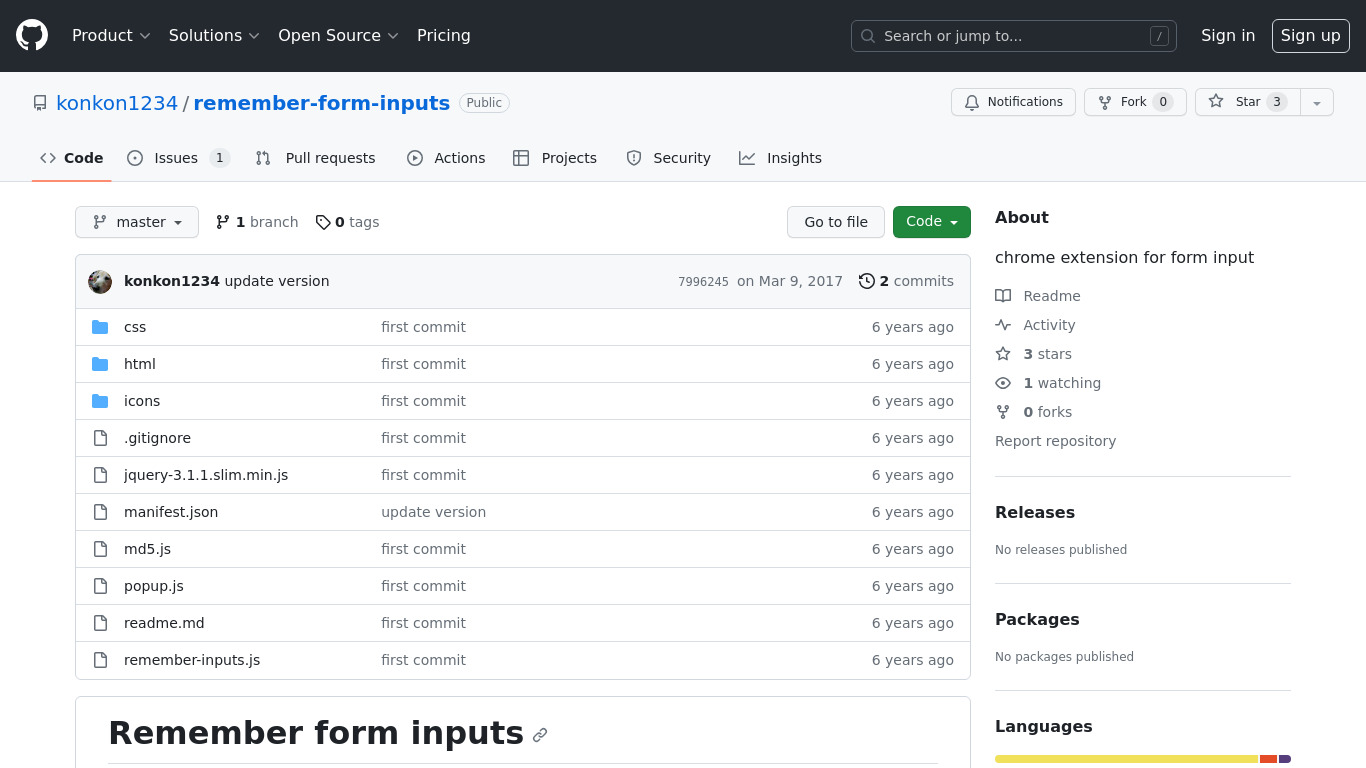This screenshot has height=768, width=1366.
Task: Click the manifest.json file icon
Action: coord(100,512)
